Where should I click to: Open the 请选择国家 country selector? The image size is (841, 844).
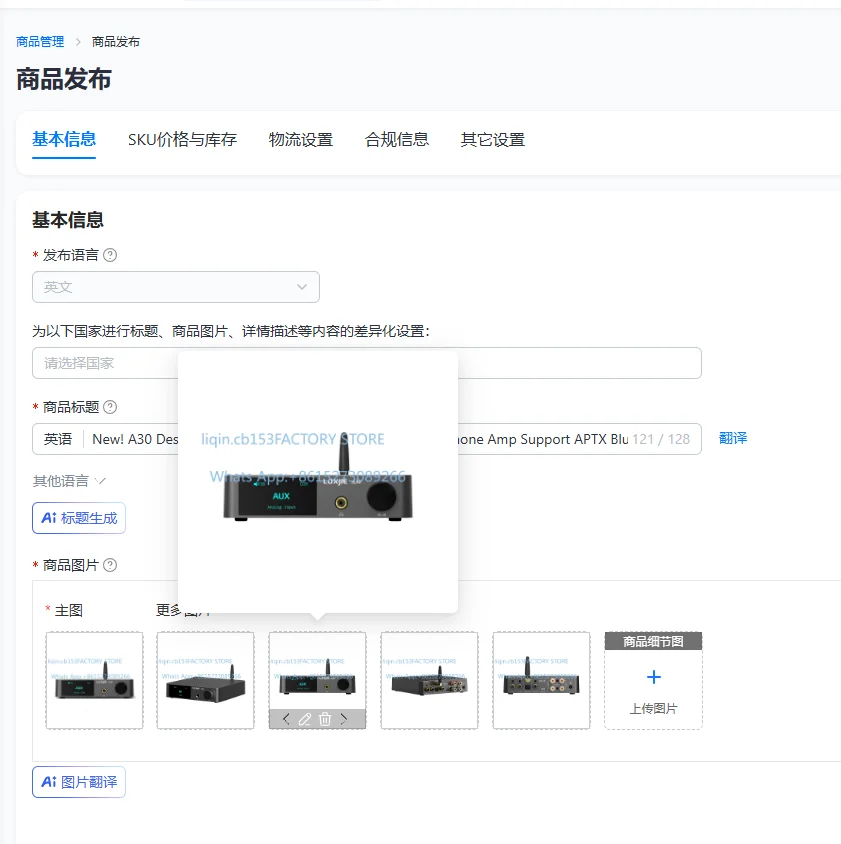(367, 363)
